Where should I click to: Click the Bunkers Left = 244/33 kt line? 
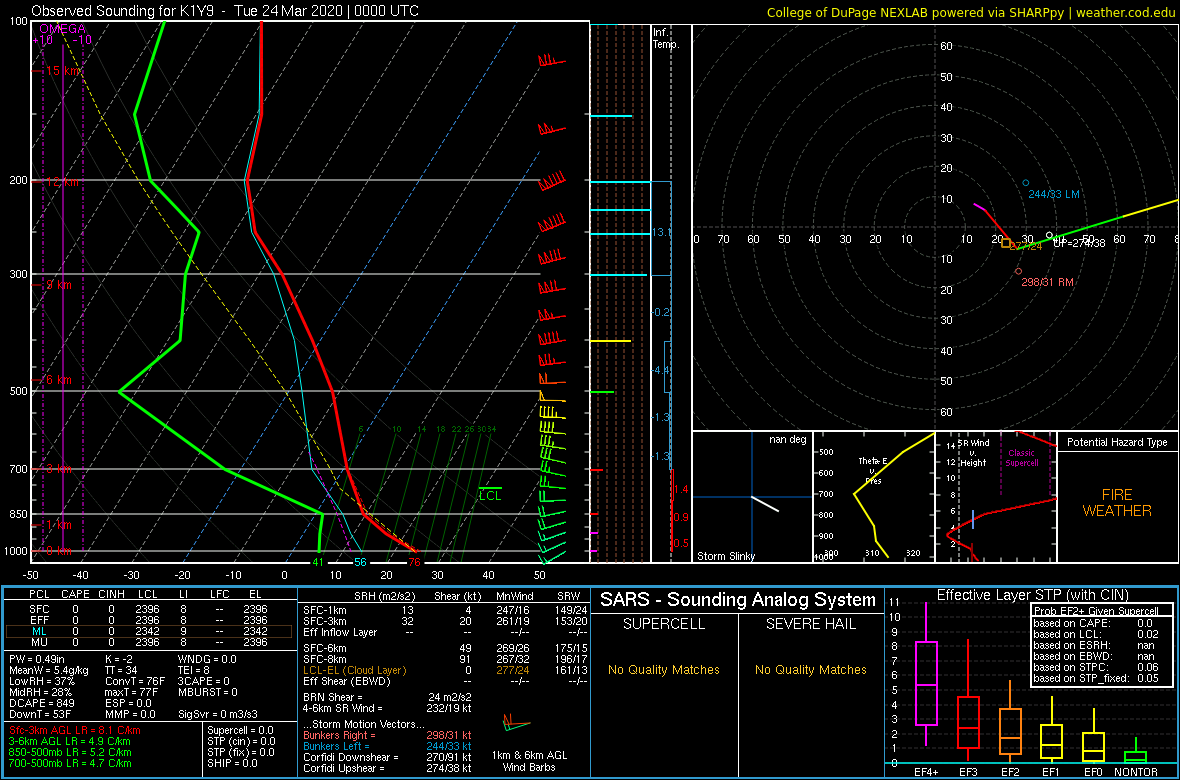[x=387, y=745]
